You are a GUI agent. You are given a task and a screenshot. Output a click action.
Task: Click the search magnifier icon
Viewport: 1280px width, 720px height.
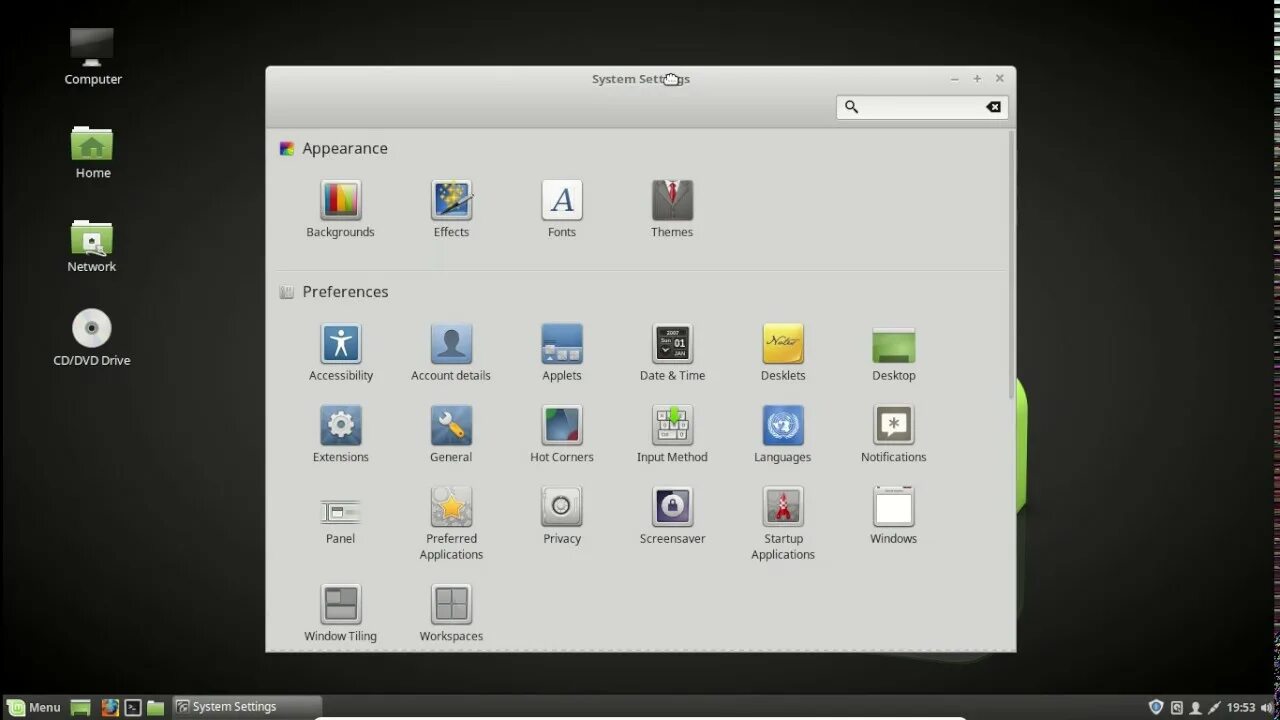(x=851, y=107)
